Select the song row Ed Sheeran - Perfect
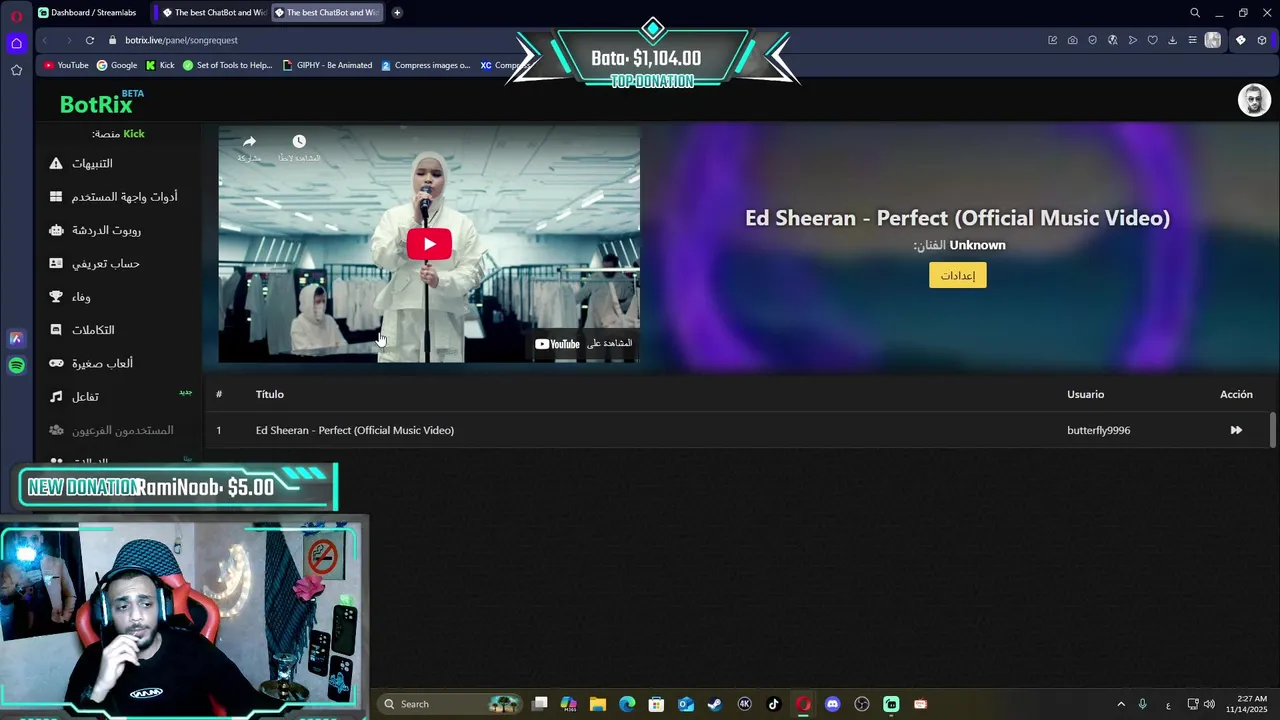The height and width of the screenshot is (720, 1280). pyautogui.click(x=738, y=430)
